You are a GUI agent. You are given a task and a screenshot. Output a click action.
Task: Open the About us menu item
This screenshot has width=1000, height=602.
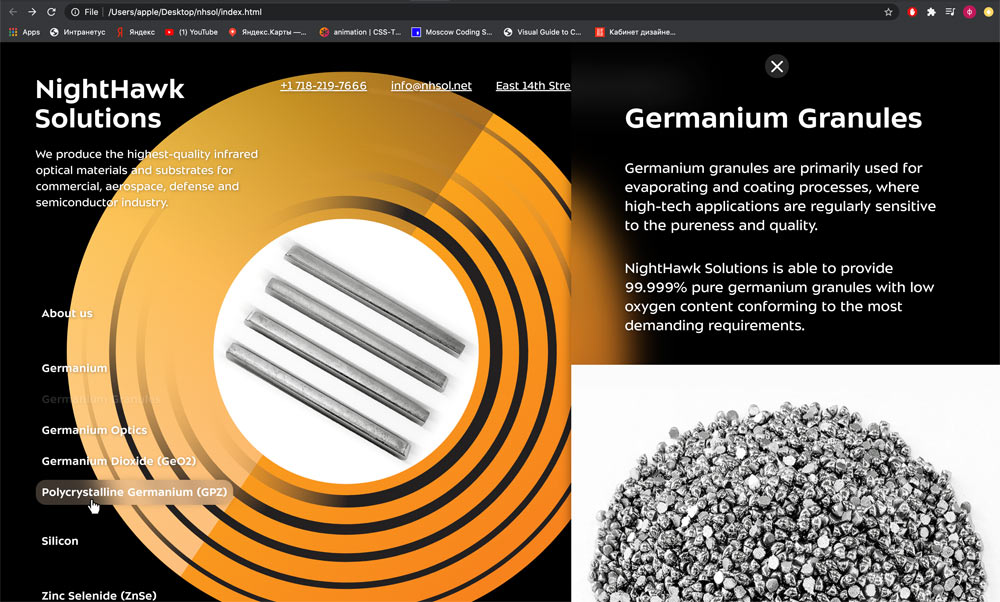point(67,313)
